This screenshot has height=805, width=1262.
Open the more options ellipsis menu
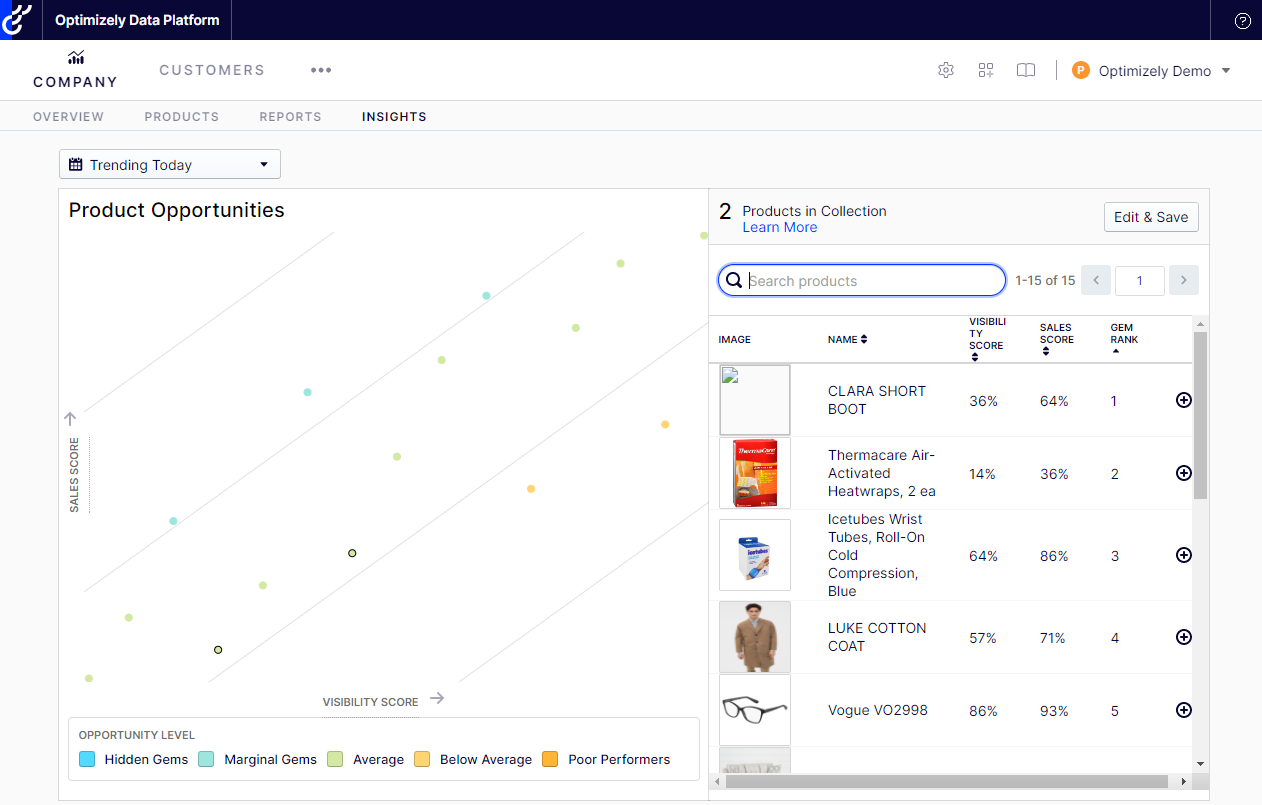(321, 70)
